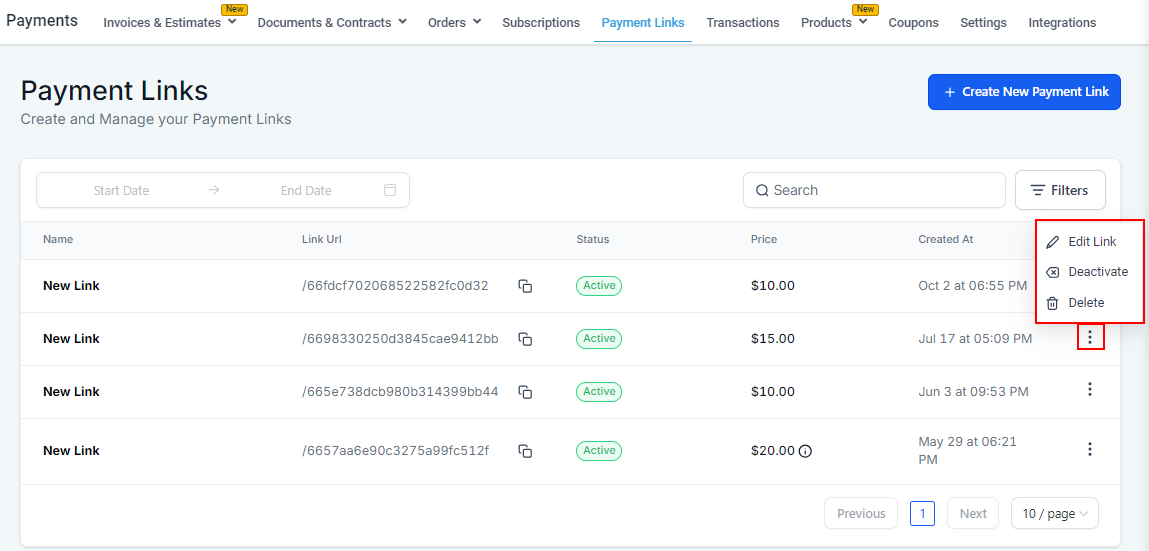The image size is (1149, 551).
Task: Close three-dot menu on the Jul 17 row
Action: point(1090,338)
